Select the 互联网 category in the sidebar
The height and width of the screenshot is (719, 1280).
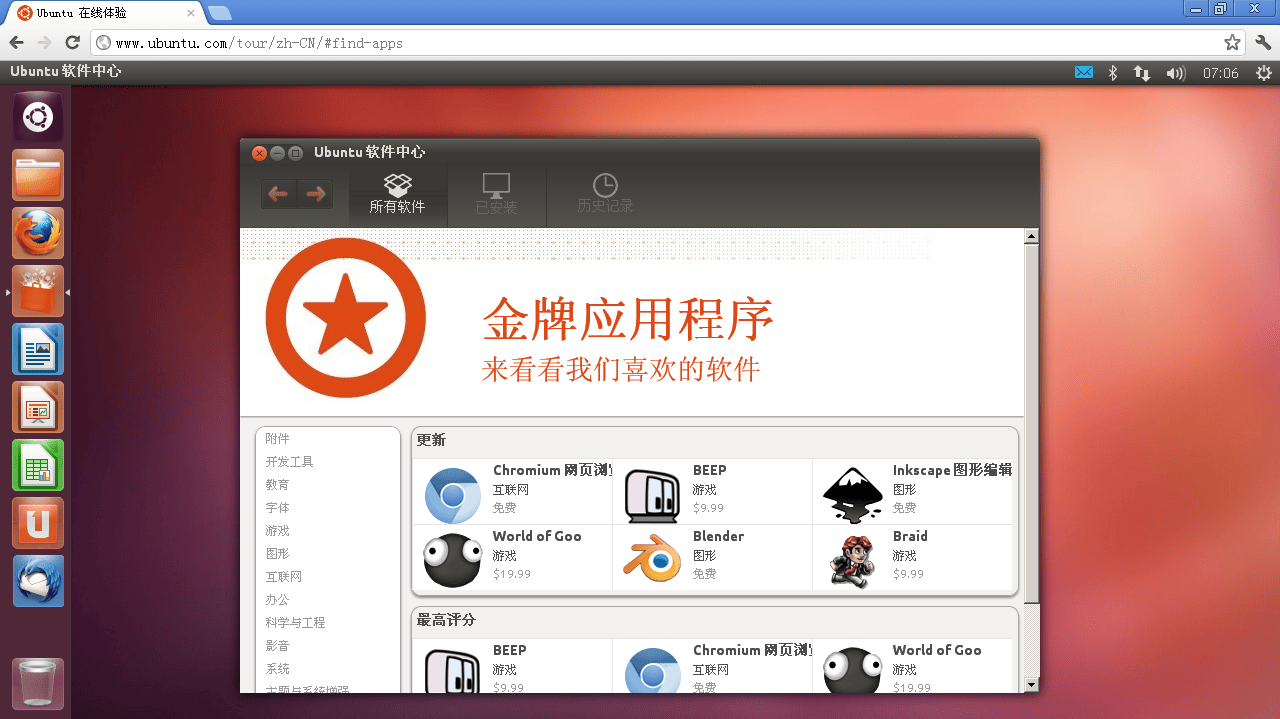click(284, 576)
